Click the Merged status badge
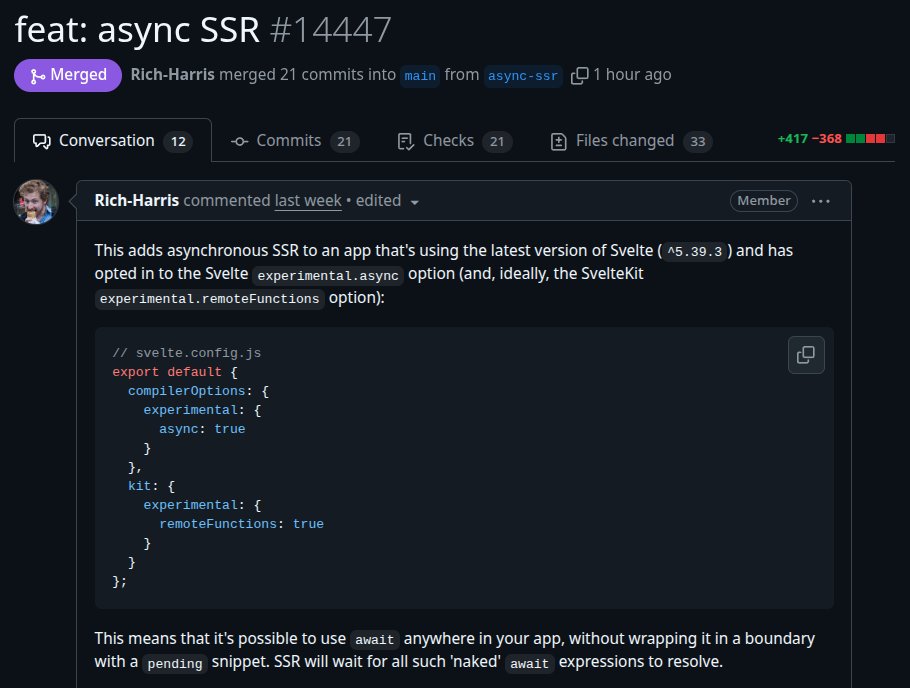The width and height of the screenshot is (910, 688). [68, 75]
